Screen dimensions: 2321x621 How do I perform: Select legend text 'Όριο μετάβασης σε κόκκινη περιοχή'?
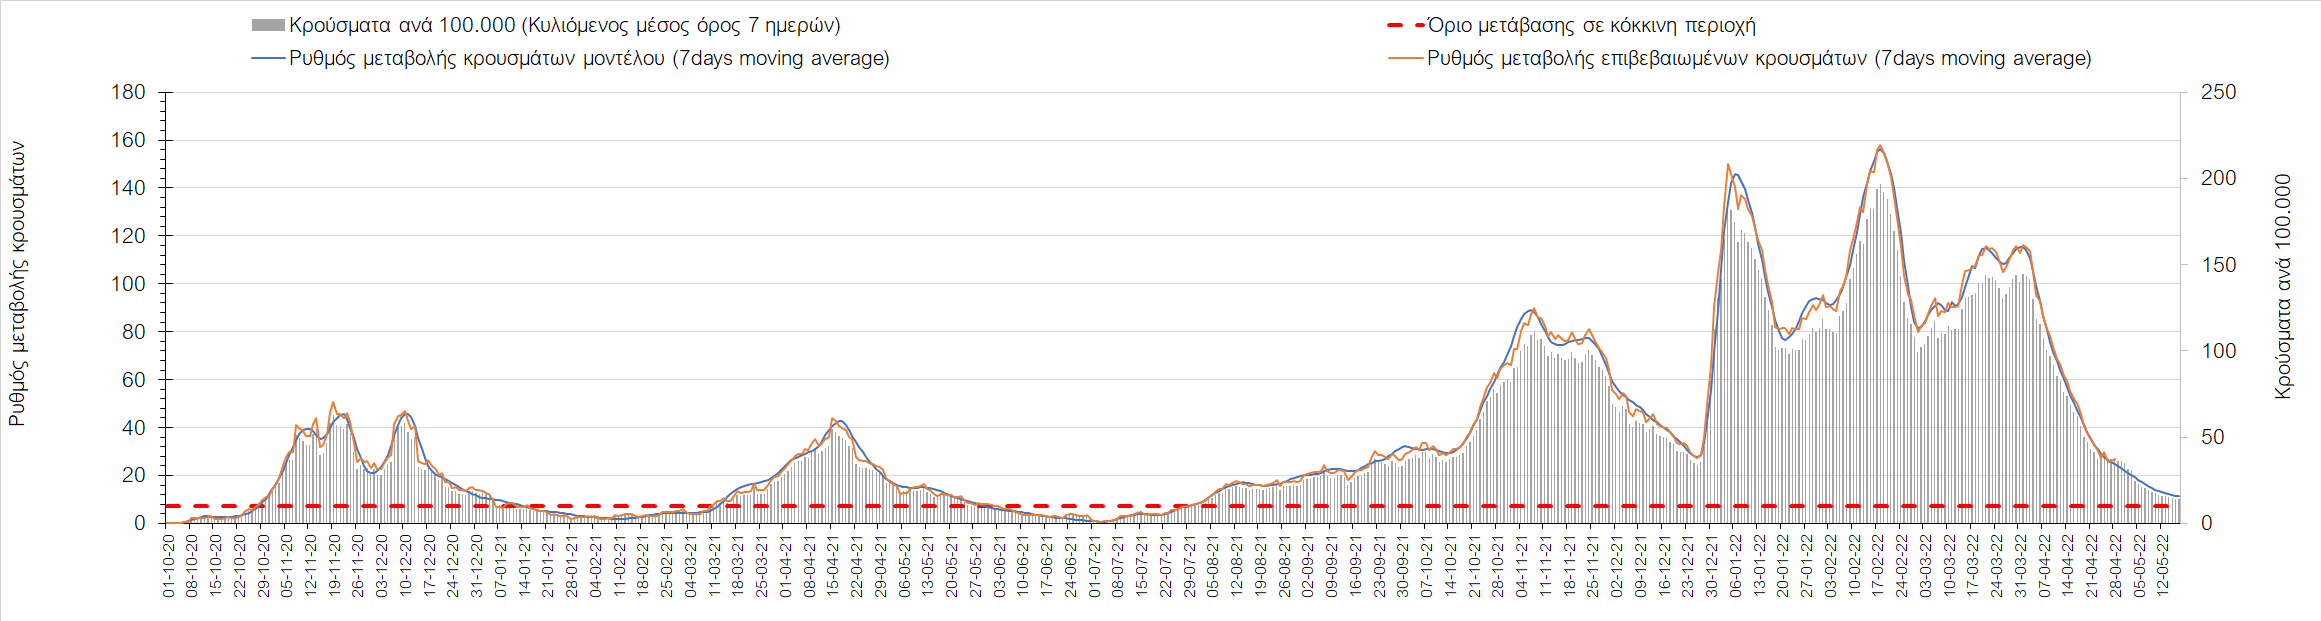coord(1591,26)
